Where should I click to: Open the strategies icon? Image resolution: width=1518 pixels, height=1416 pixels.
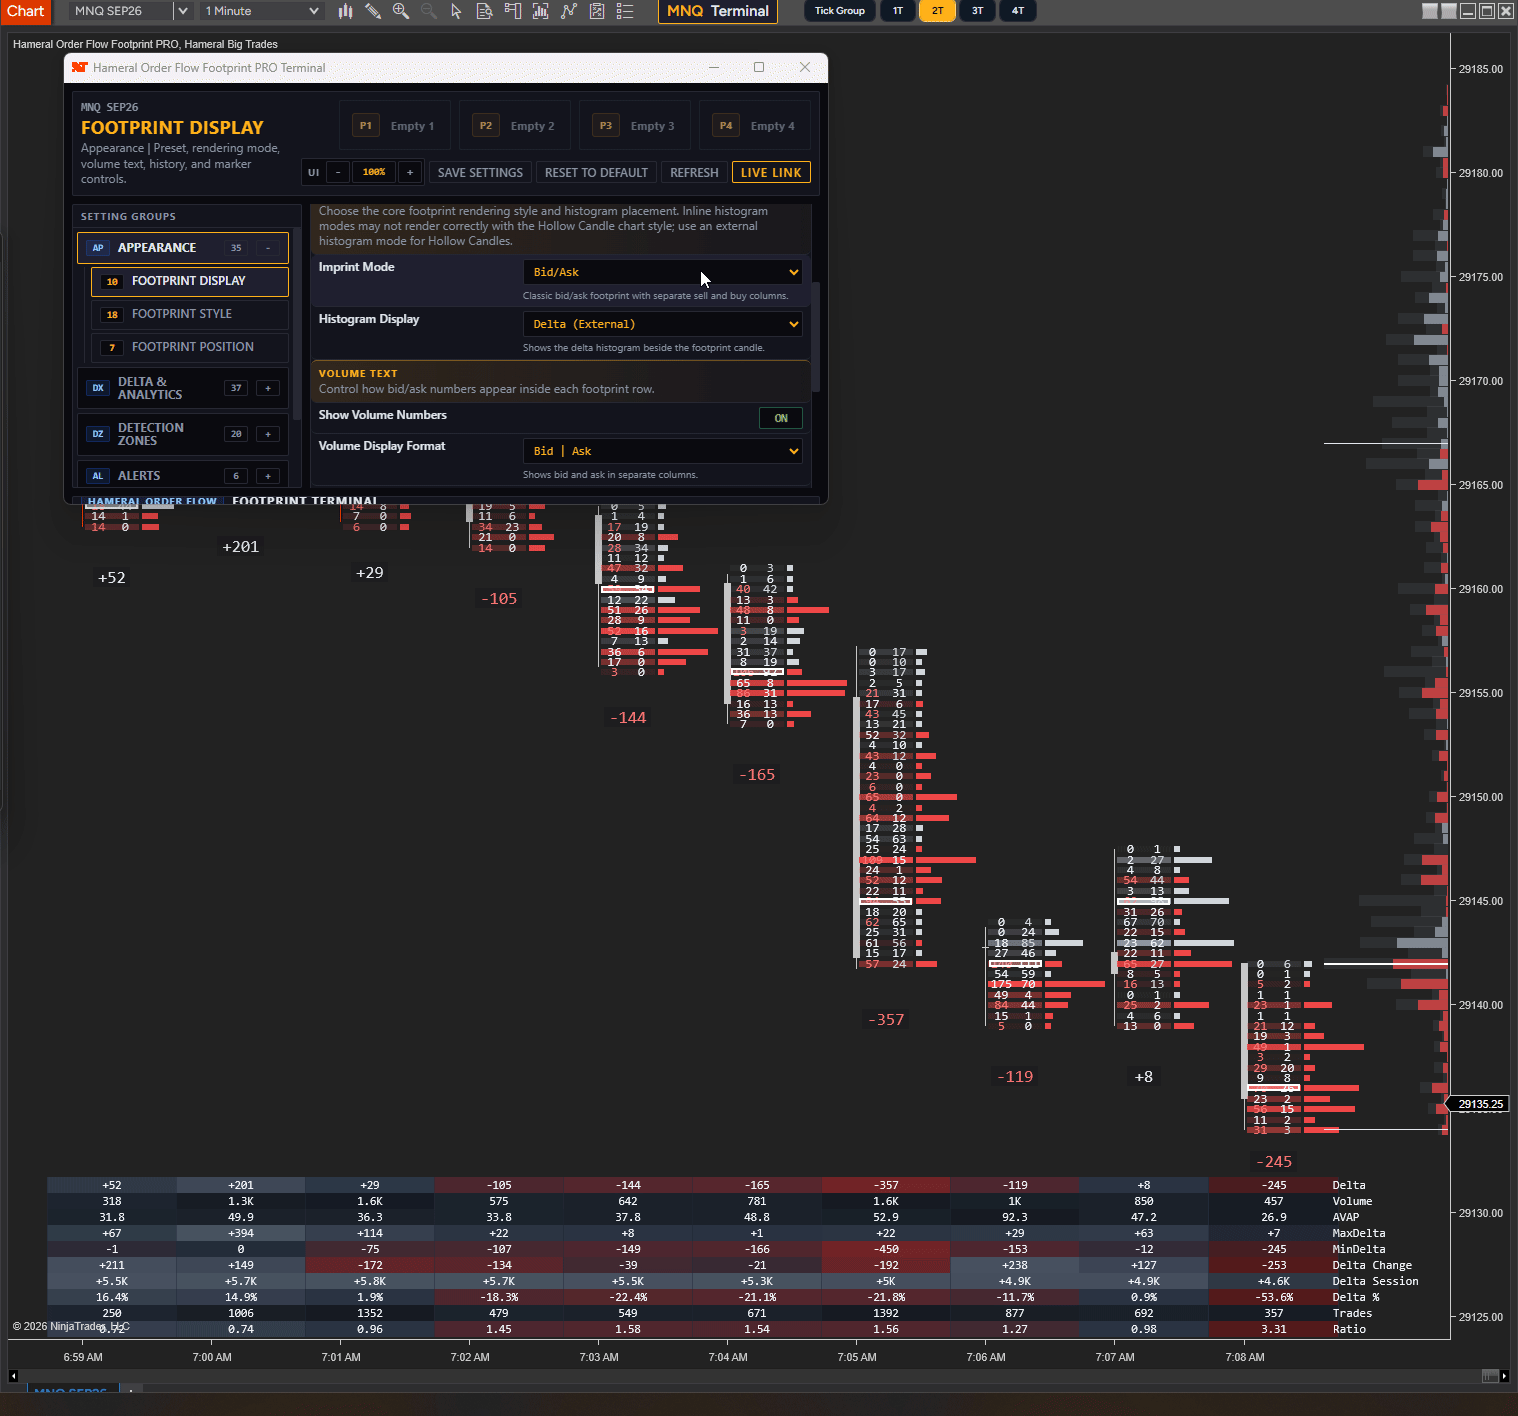pyautogui.click(x=569, y=11)
